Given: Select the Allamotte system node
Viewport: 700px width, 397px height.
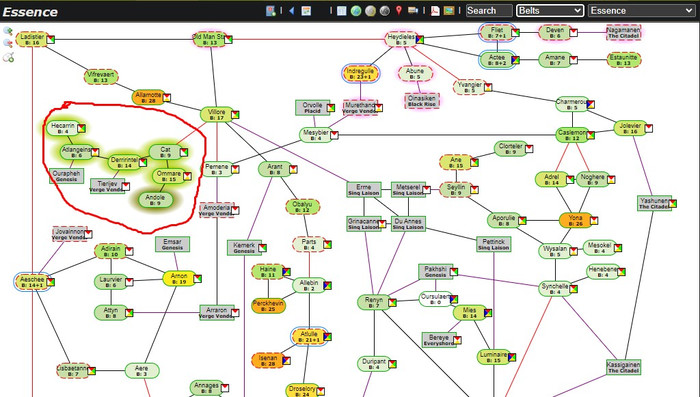Looking at the screenshot, I should coord(148,97).
